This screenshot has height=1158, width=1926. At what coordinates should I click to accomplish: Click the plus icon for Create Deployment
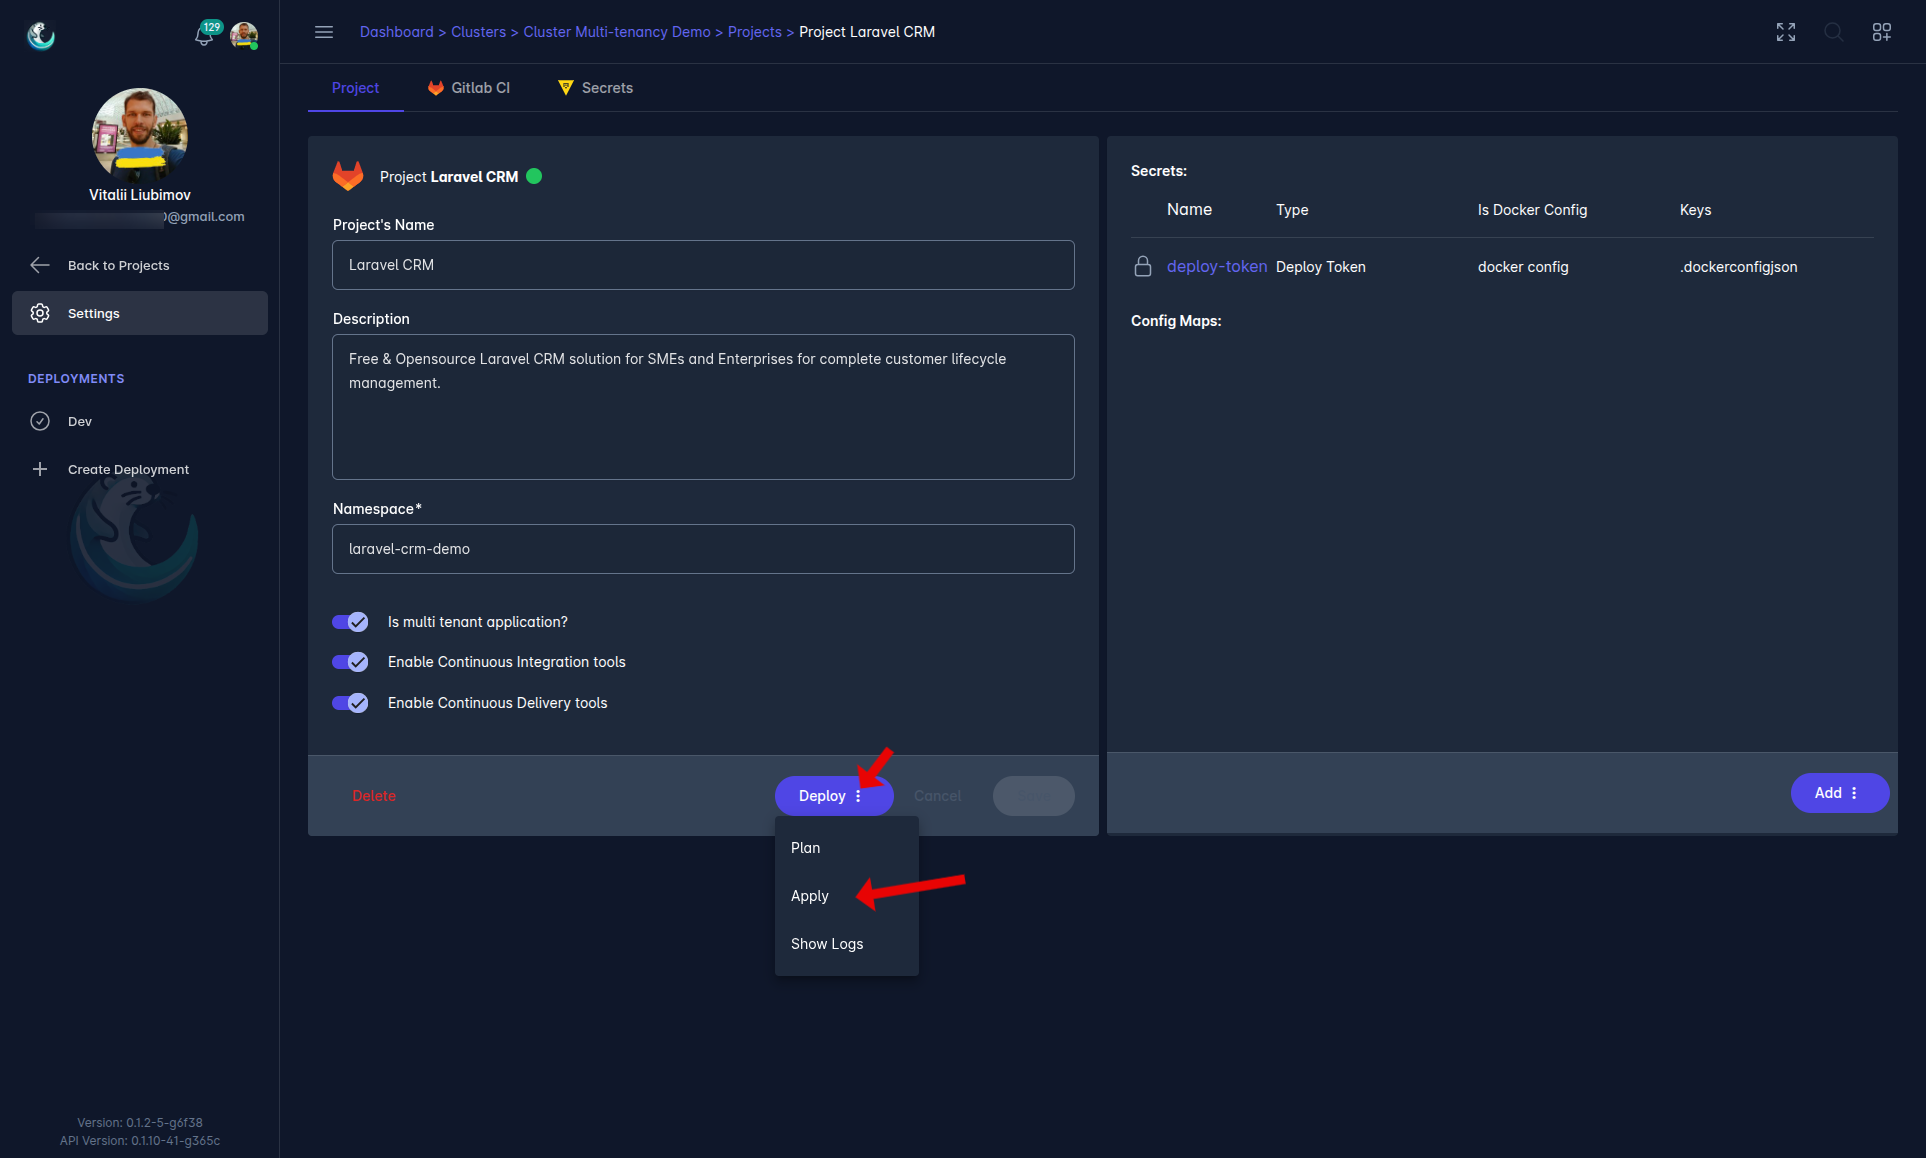tap(40, 469)
